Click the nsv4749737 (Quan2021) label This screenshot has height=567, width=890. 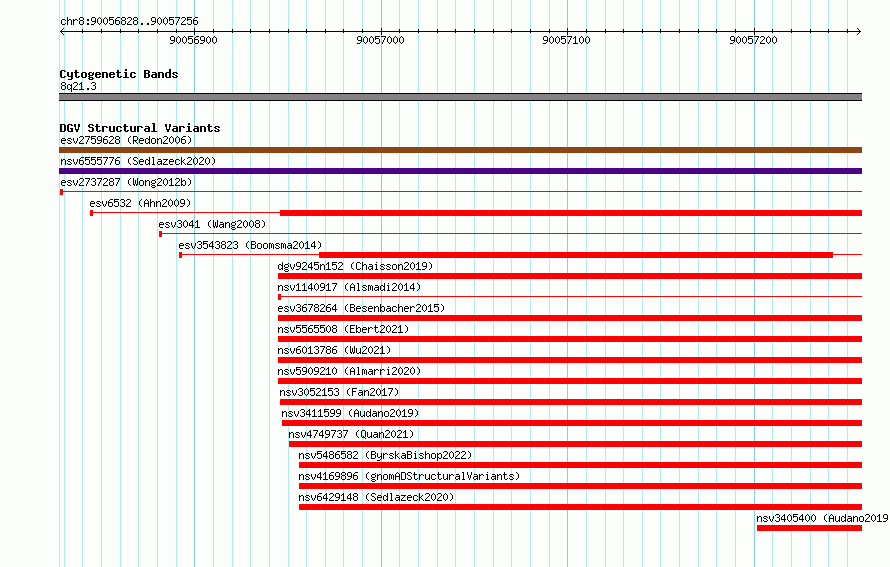point(351,434)
